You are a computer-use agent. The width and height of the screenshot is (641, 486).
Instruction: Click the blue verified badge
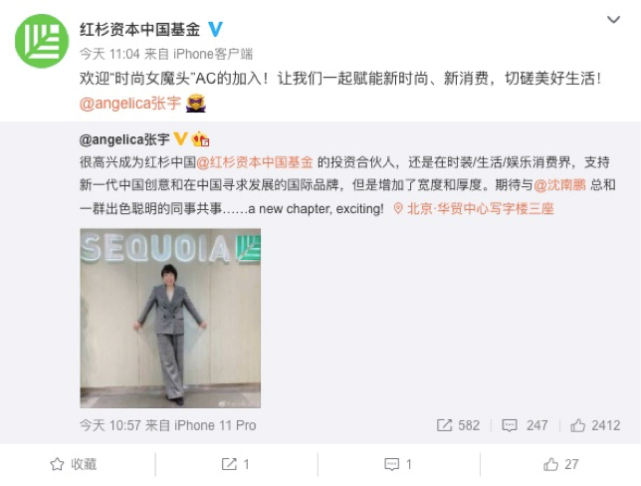pos(215,29)
